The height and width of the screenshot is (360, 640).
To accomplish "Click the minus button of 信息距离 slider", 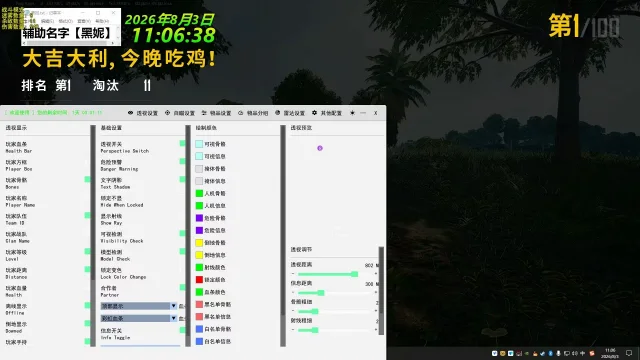I will tap(293, 293).
